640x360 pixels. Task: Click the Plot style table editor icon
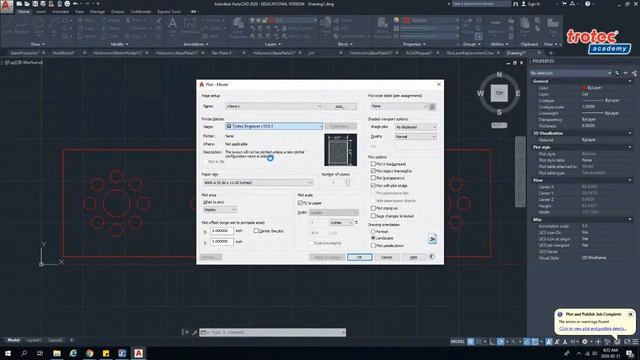tap(432, 107)
